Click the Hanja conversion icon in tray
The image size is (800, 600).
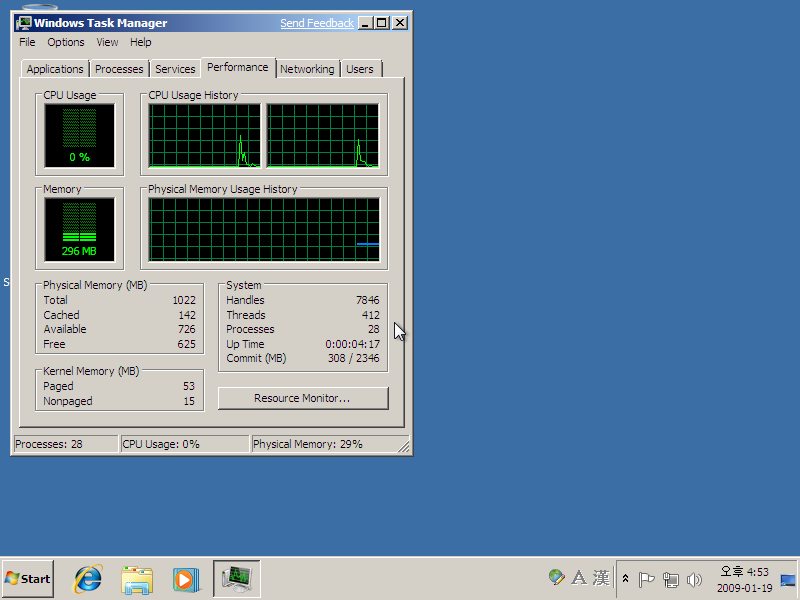tap(601, 578)
